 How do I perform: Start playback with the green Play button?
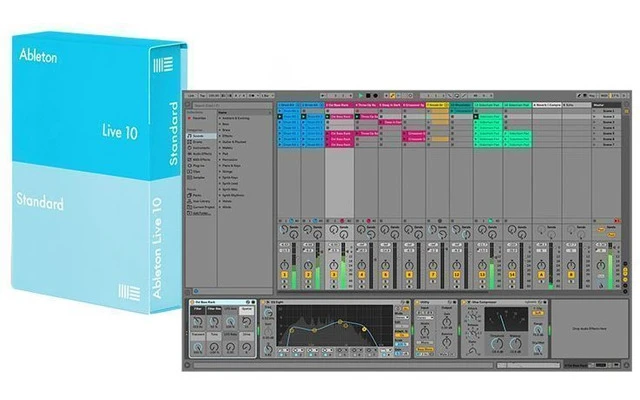click(360, 96)
